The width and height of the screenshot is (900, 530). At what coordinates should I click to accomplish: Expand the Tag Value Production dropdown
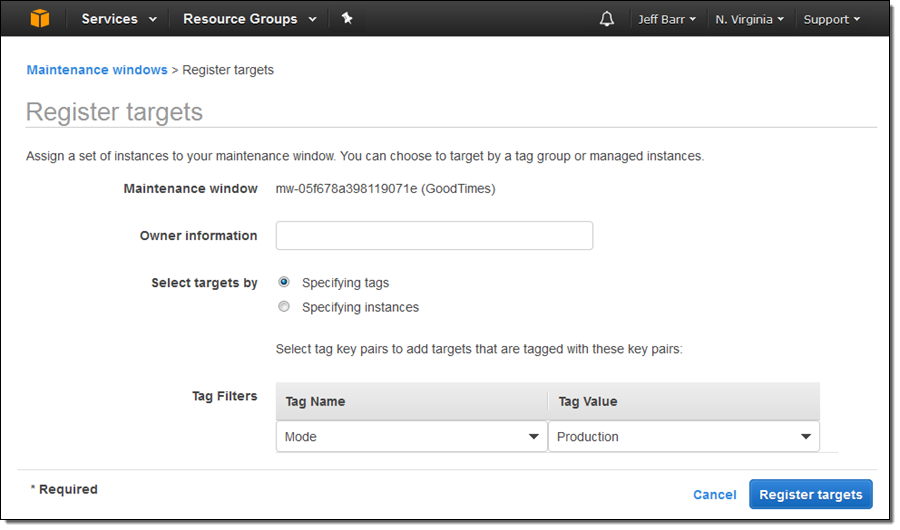(683, 437)
